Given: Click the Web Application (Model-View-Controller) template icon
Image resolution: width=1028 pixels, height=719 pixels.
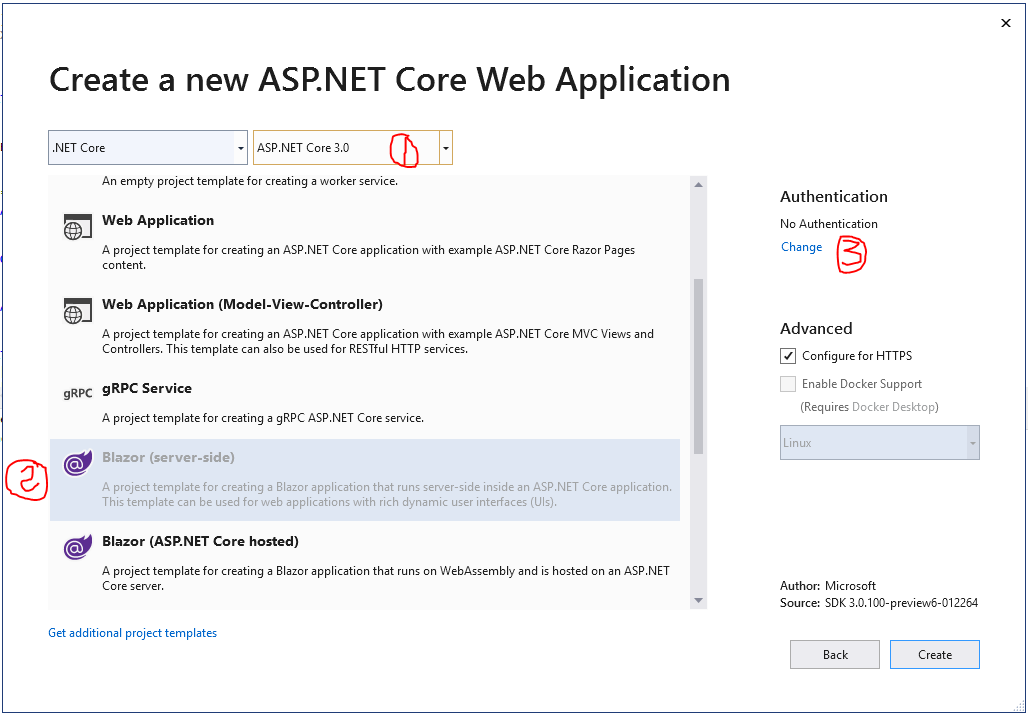Looking at the screenshot, I should pyautogui.click(x=77, y=311).
